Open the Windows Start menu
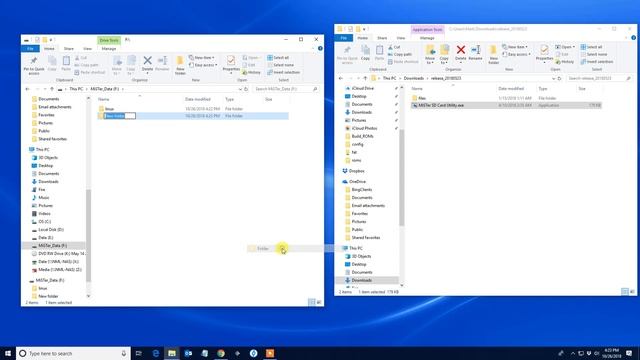 (8, 353)
